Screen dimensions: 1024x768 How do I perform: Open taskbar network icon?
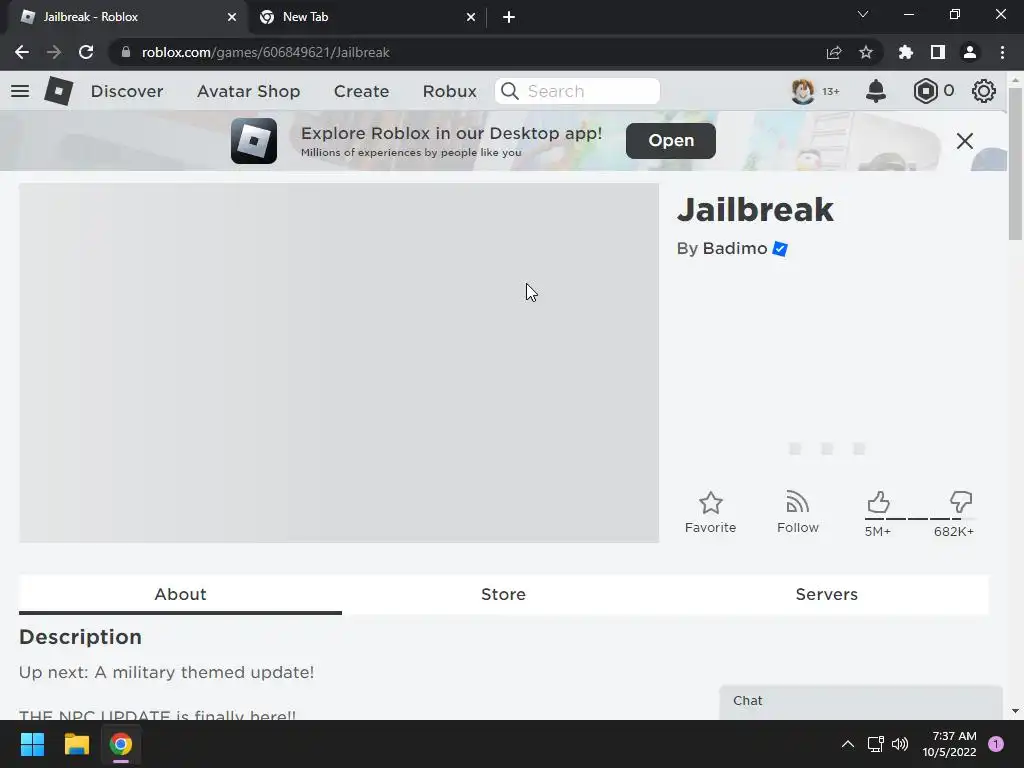[875, 744]
